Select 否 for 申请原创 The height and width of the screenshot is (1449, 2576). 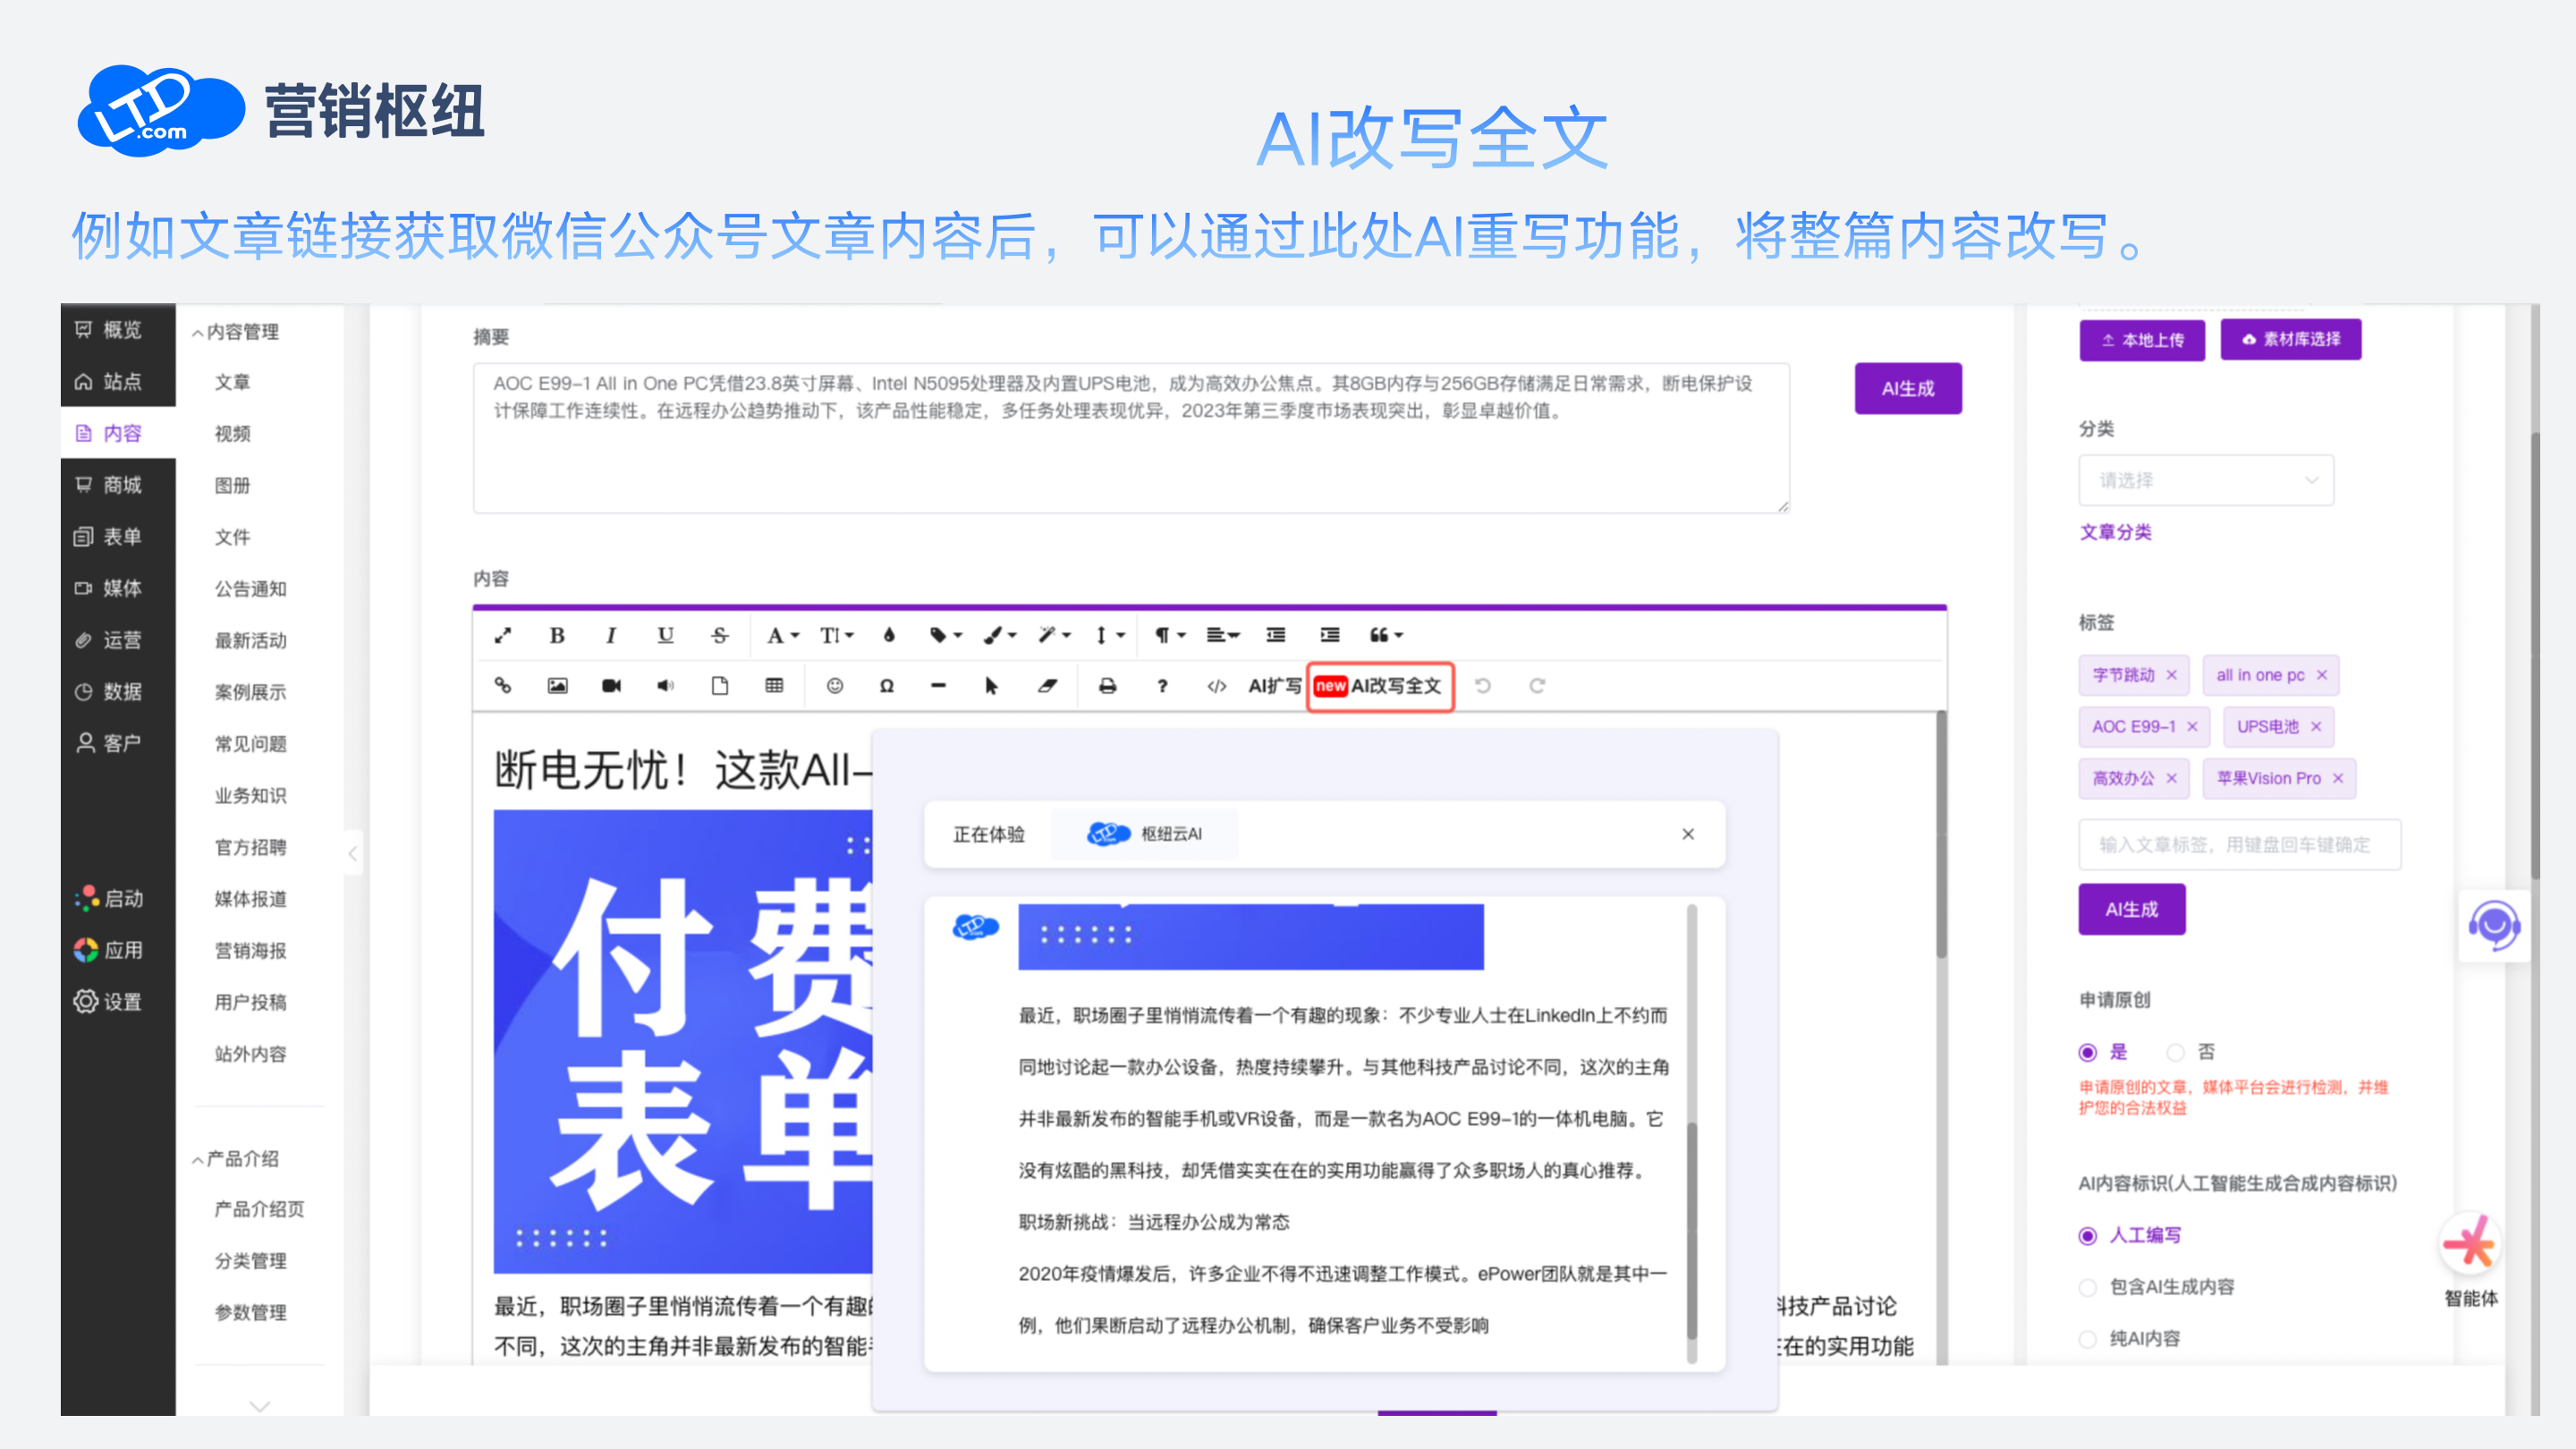click(2175, 1052)
